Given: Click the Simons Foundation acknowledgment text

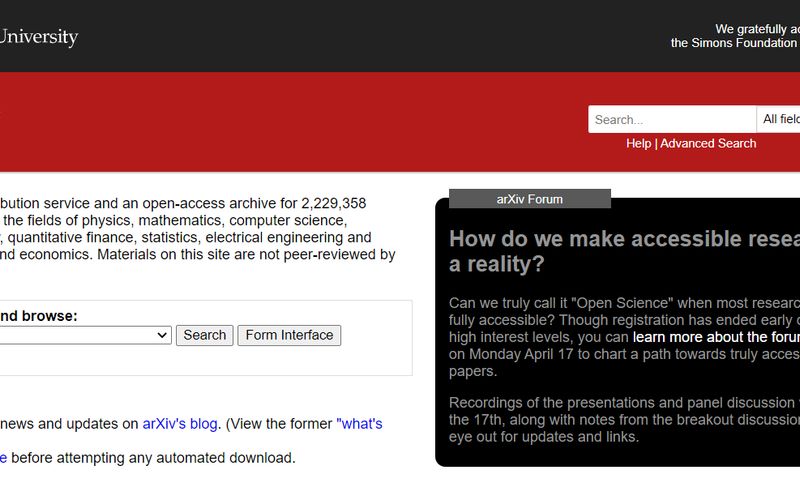Looking at the screenshot, I should click(735, 36).
